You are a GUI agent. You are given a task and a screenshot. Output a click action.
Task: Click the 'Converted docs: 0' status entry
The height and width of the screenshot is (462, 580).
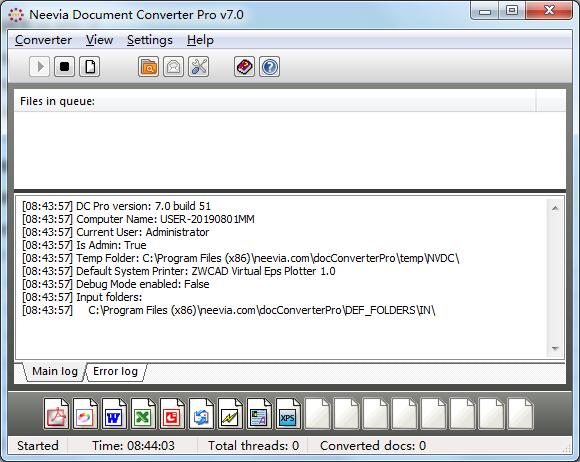(373, 445)
